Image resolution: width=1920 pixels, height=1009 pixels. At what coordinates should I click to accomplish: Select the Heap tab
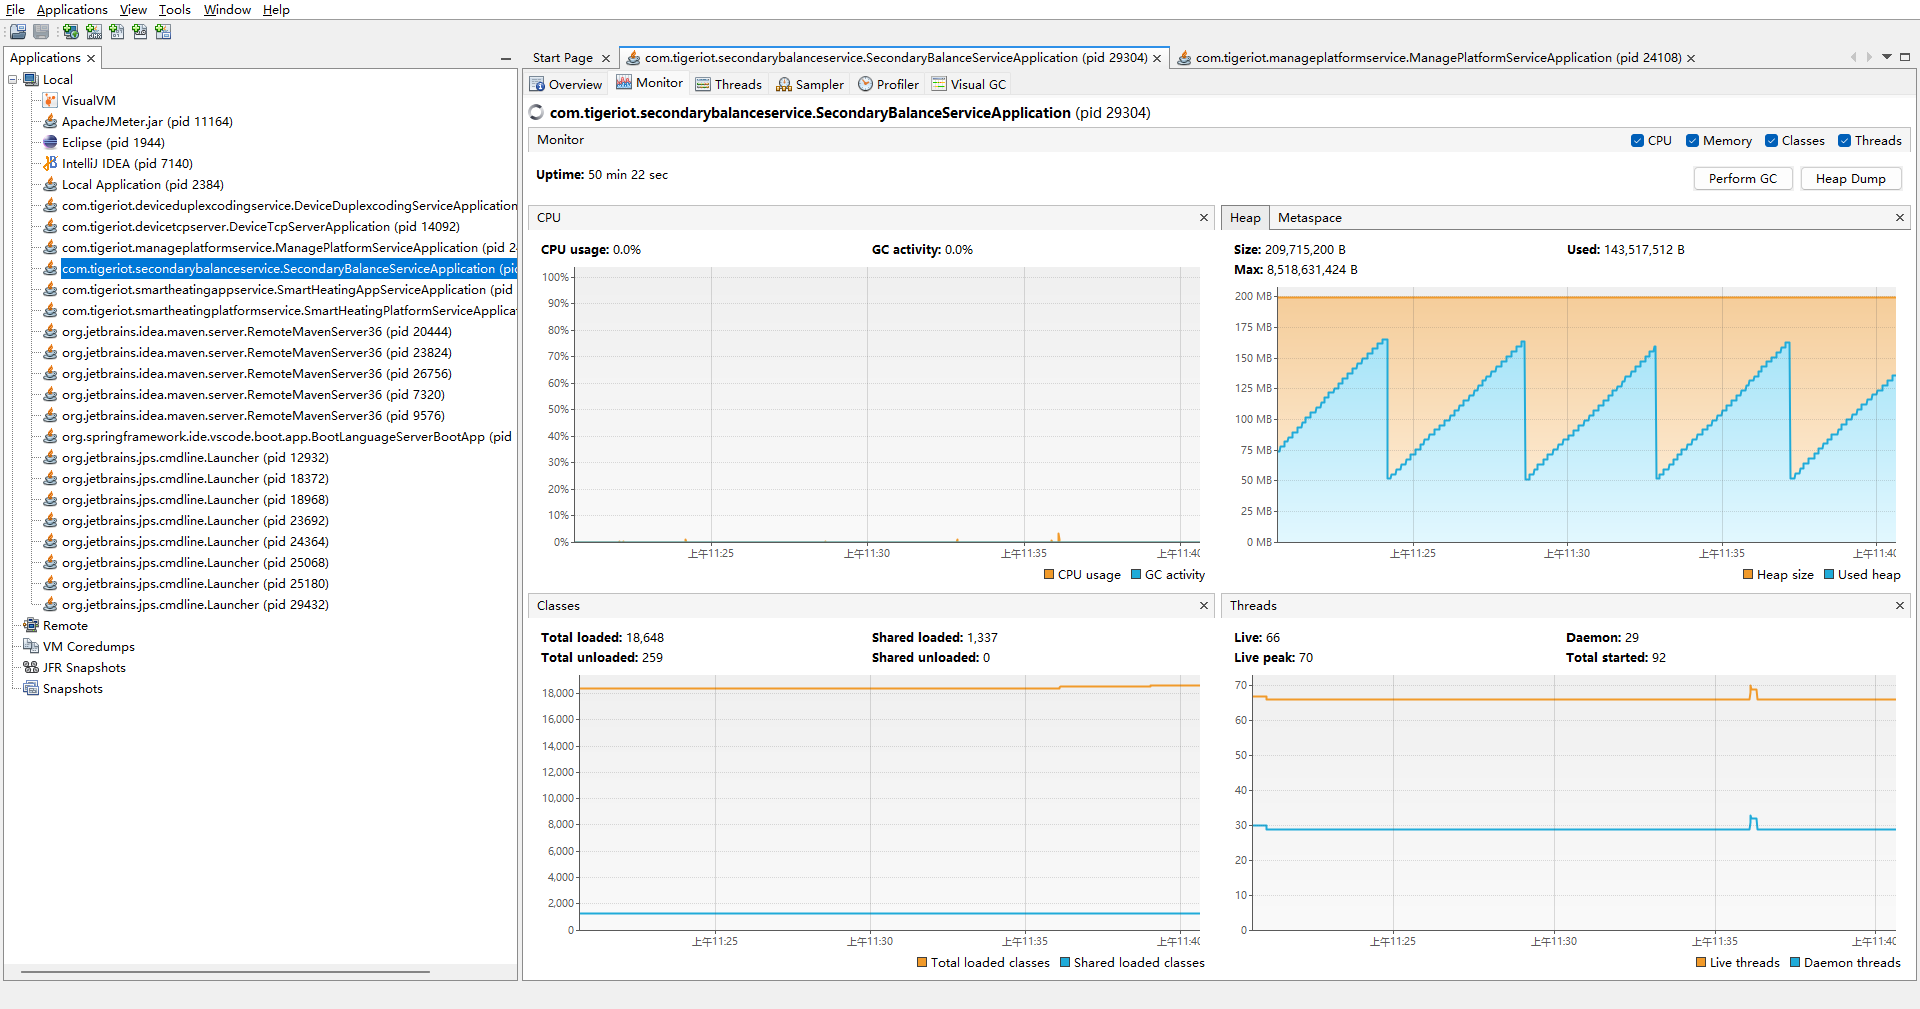pyautogui.click(x=1245, y=218)
